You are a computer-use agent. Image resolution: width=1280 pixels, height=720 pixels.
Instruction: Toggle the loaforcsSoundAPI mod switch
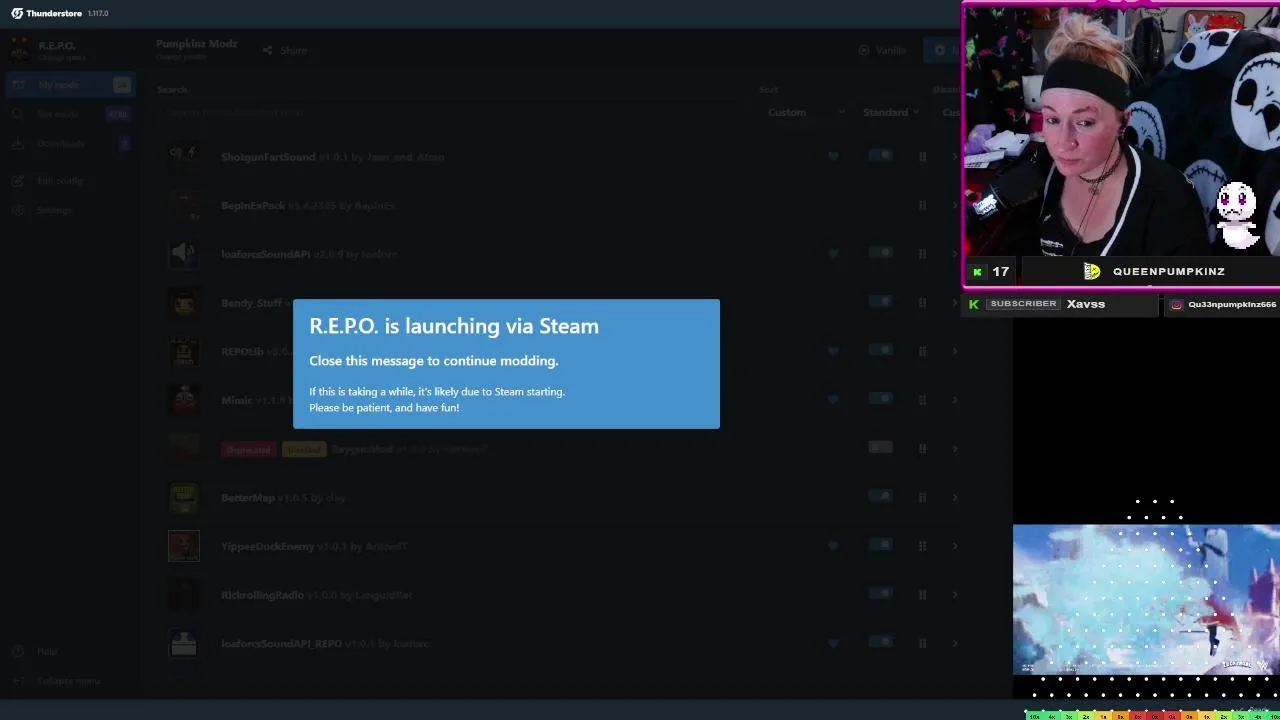[880, 253]
